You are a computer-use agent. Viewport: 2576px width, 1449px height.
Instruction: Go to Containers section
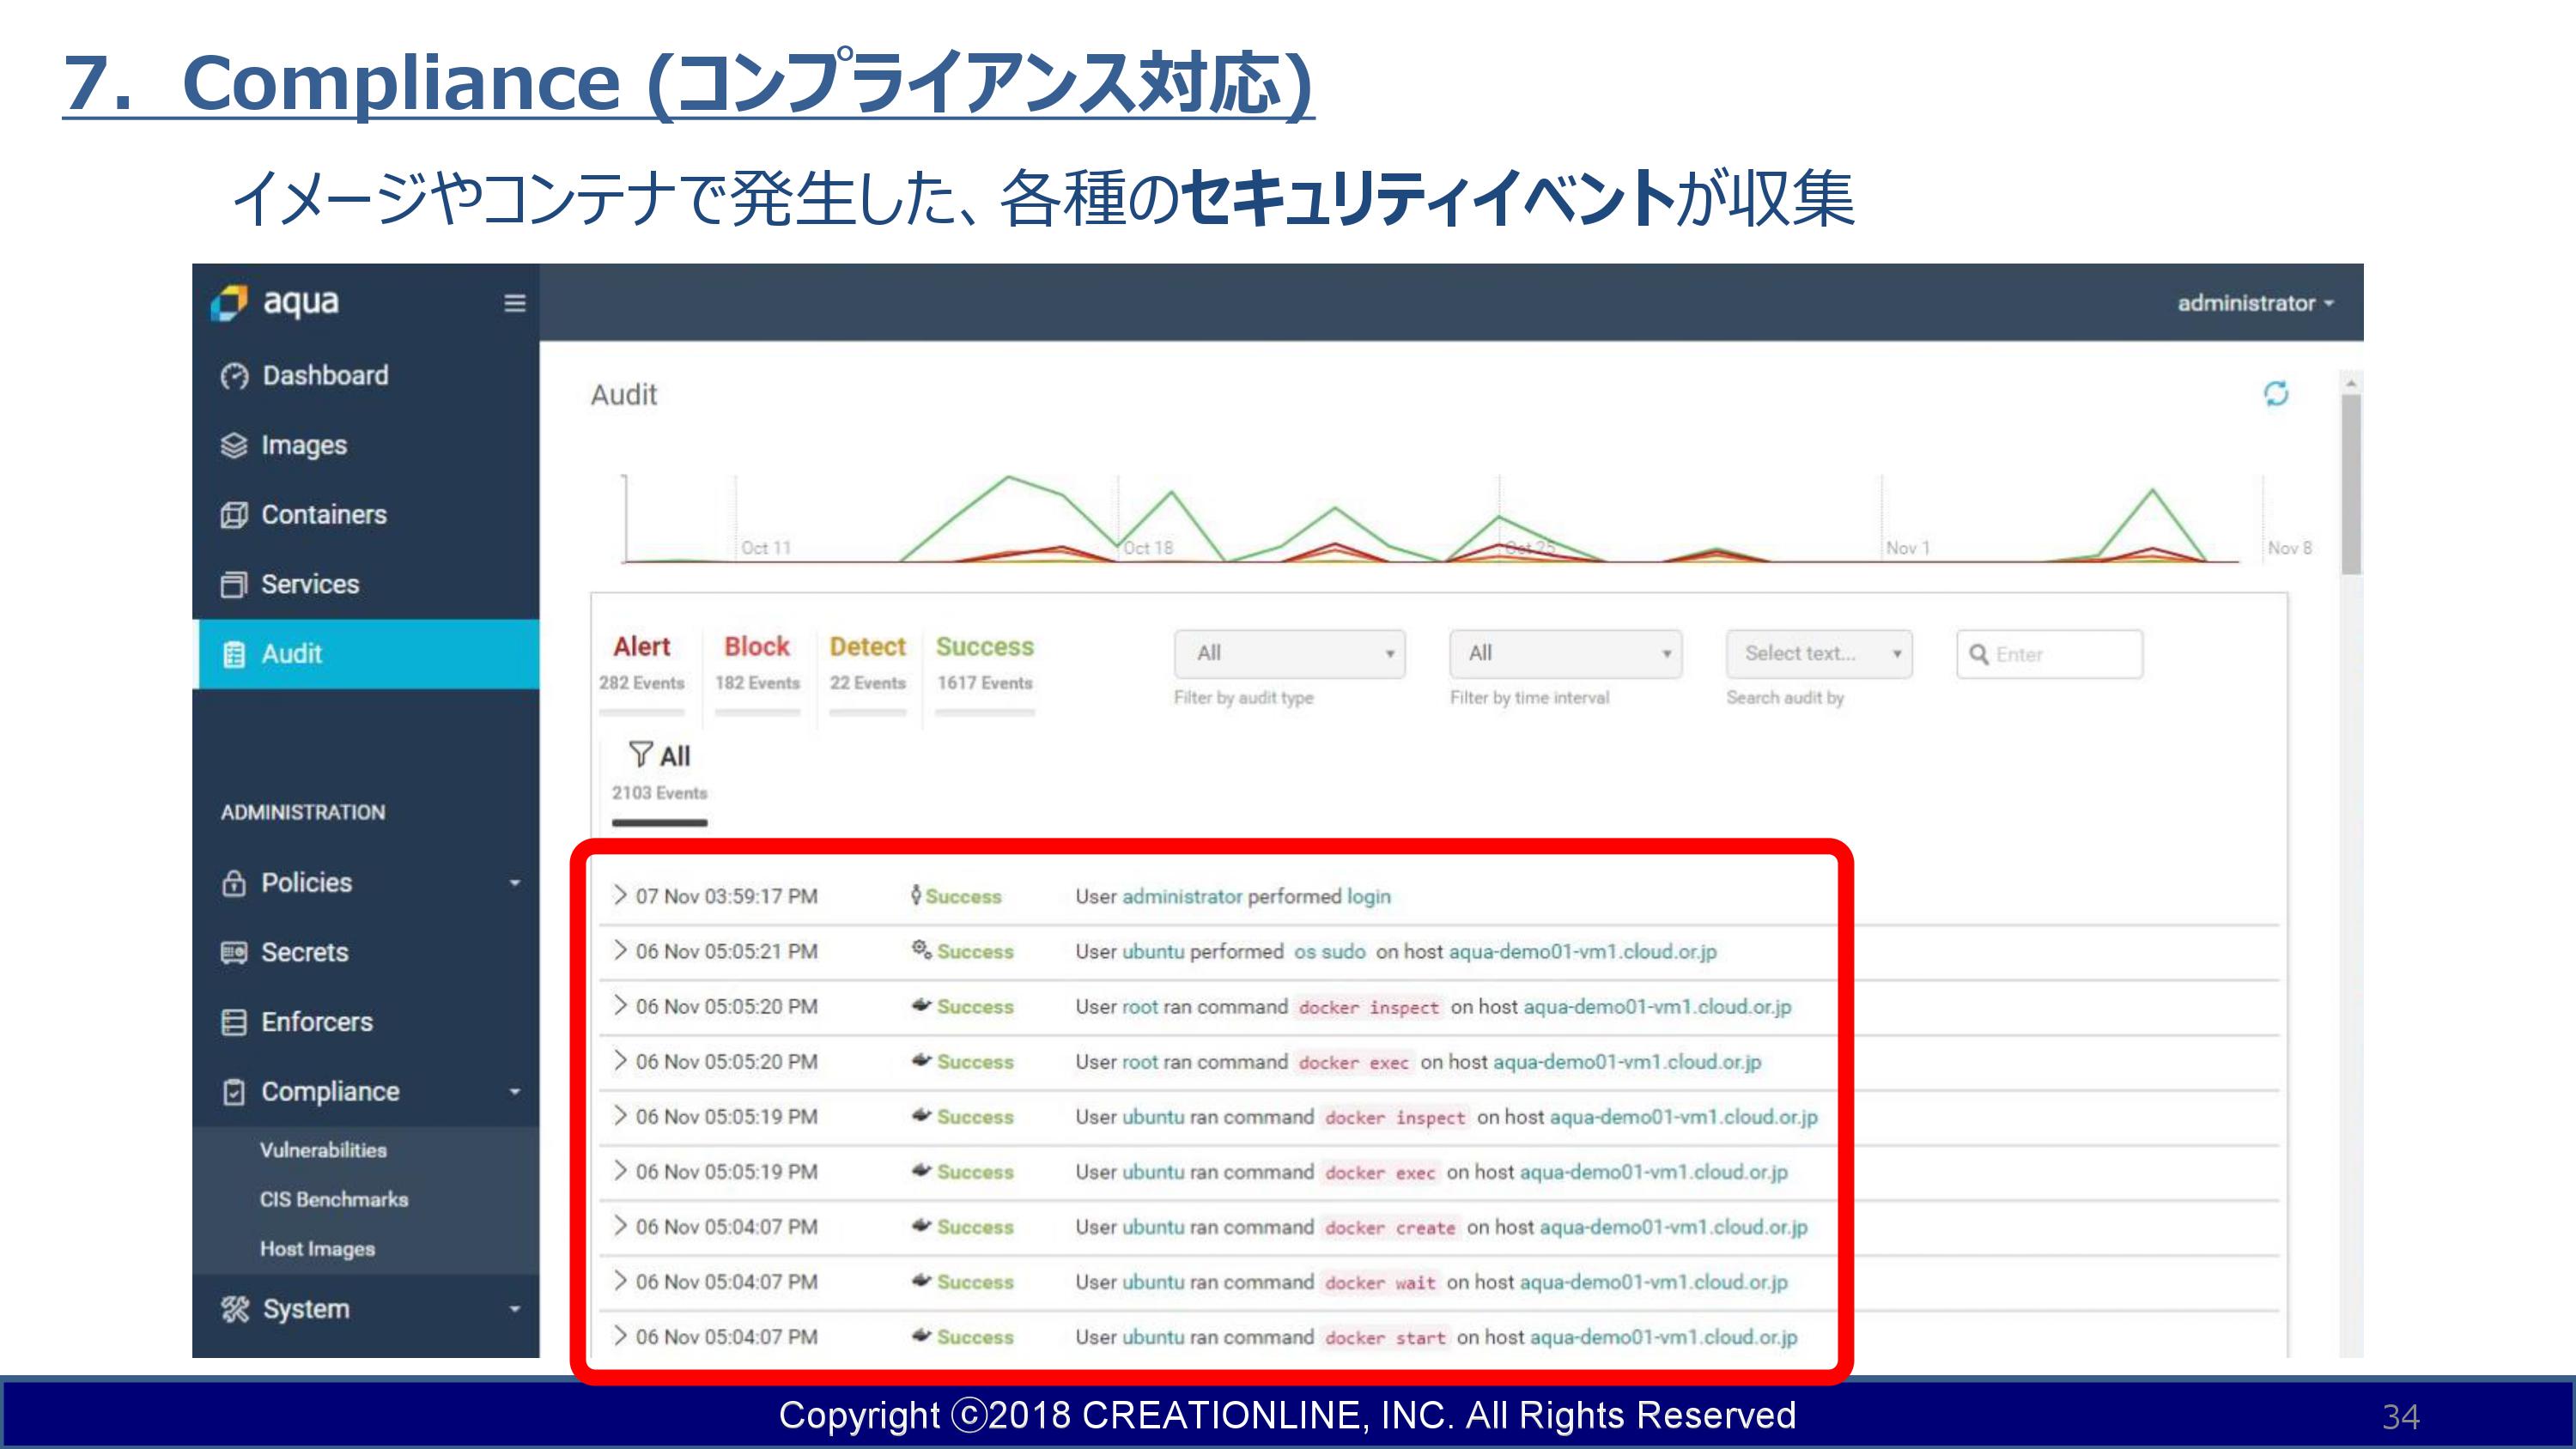point(324,515)
